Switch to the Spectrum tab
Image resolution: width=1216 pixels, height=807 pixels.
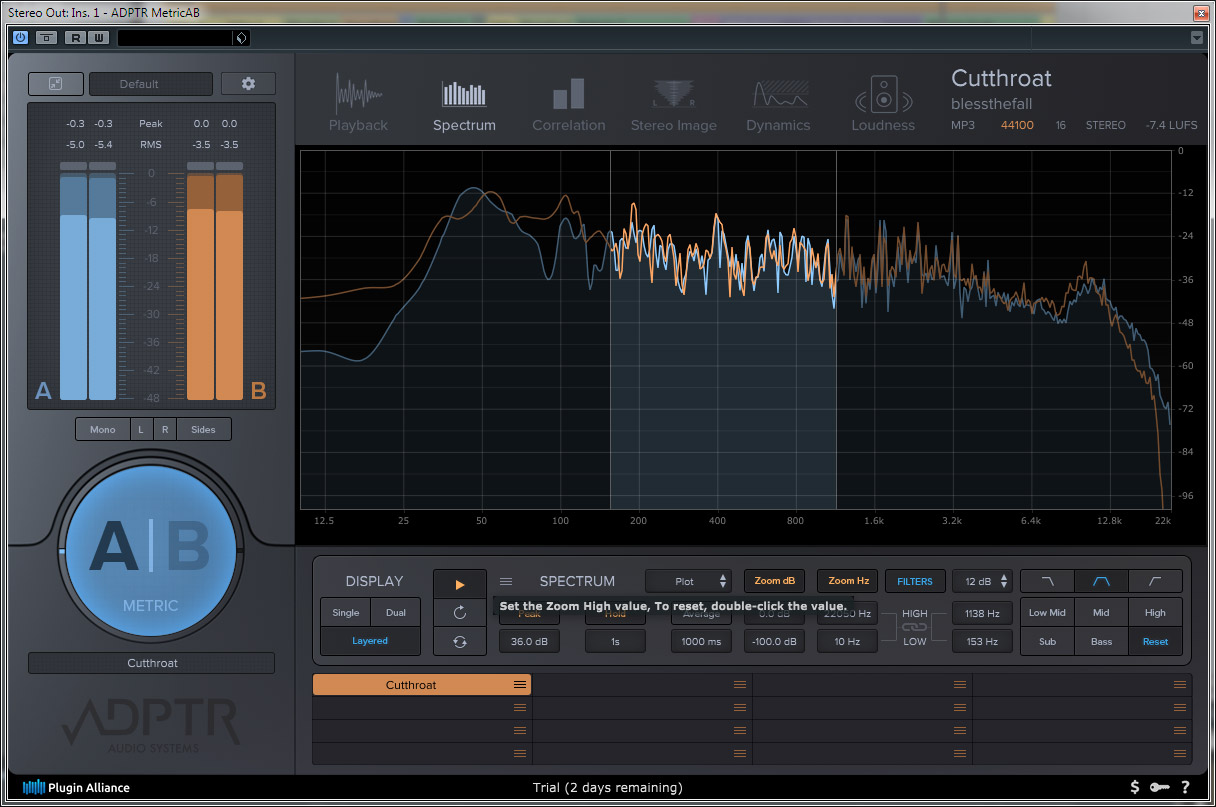click(464, 104)
